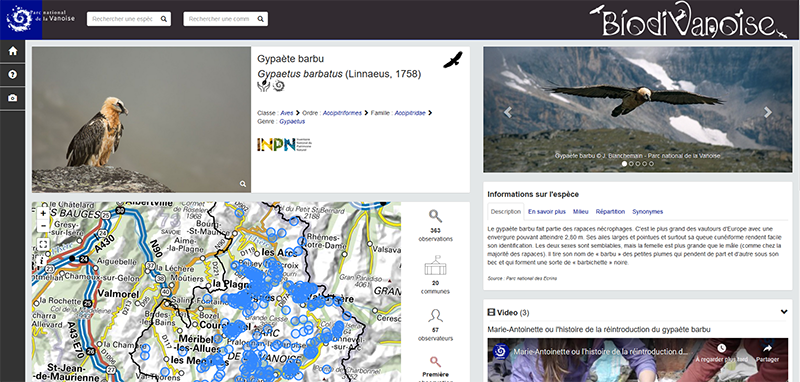
Task: Open the home icon in sidebar
Action: (x=13, y=51)
